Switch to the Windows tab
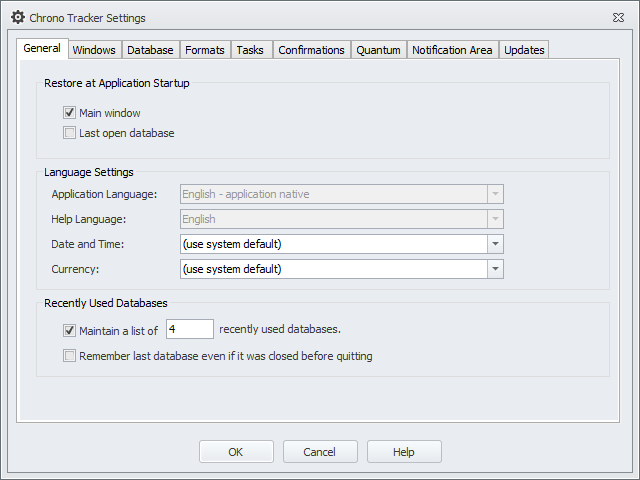Screen dimensions: 640x480 pos(94,50)
